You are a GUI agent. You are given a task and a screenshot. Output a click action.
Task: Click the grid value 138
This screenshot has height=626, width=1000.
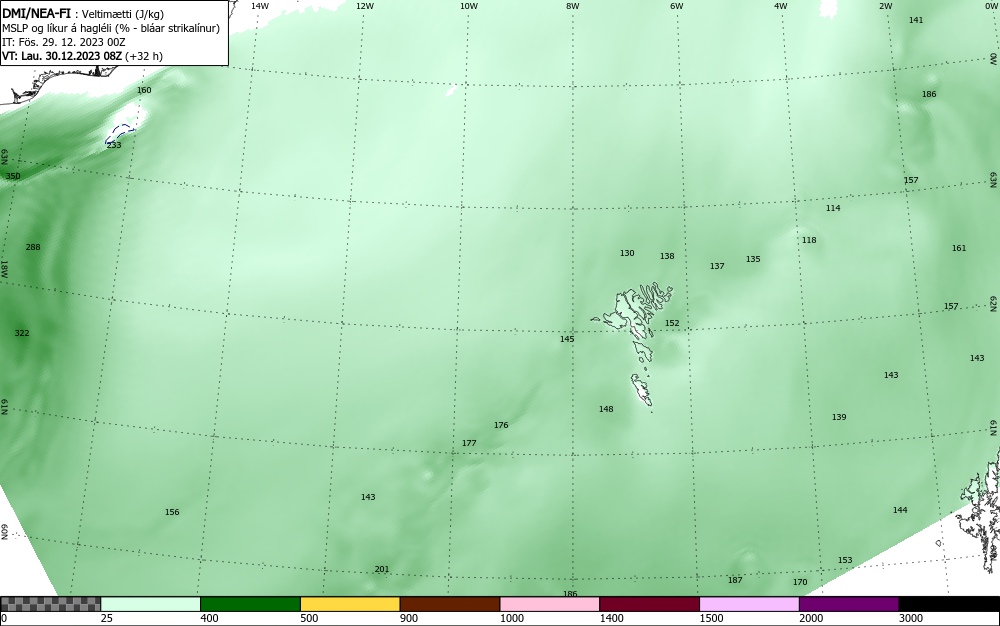coord(666,256)
